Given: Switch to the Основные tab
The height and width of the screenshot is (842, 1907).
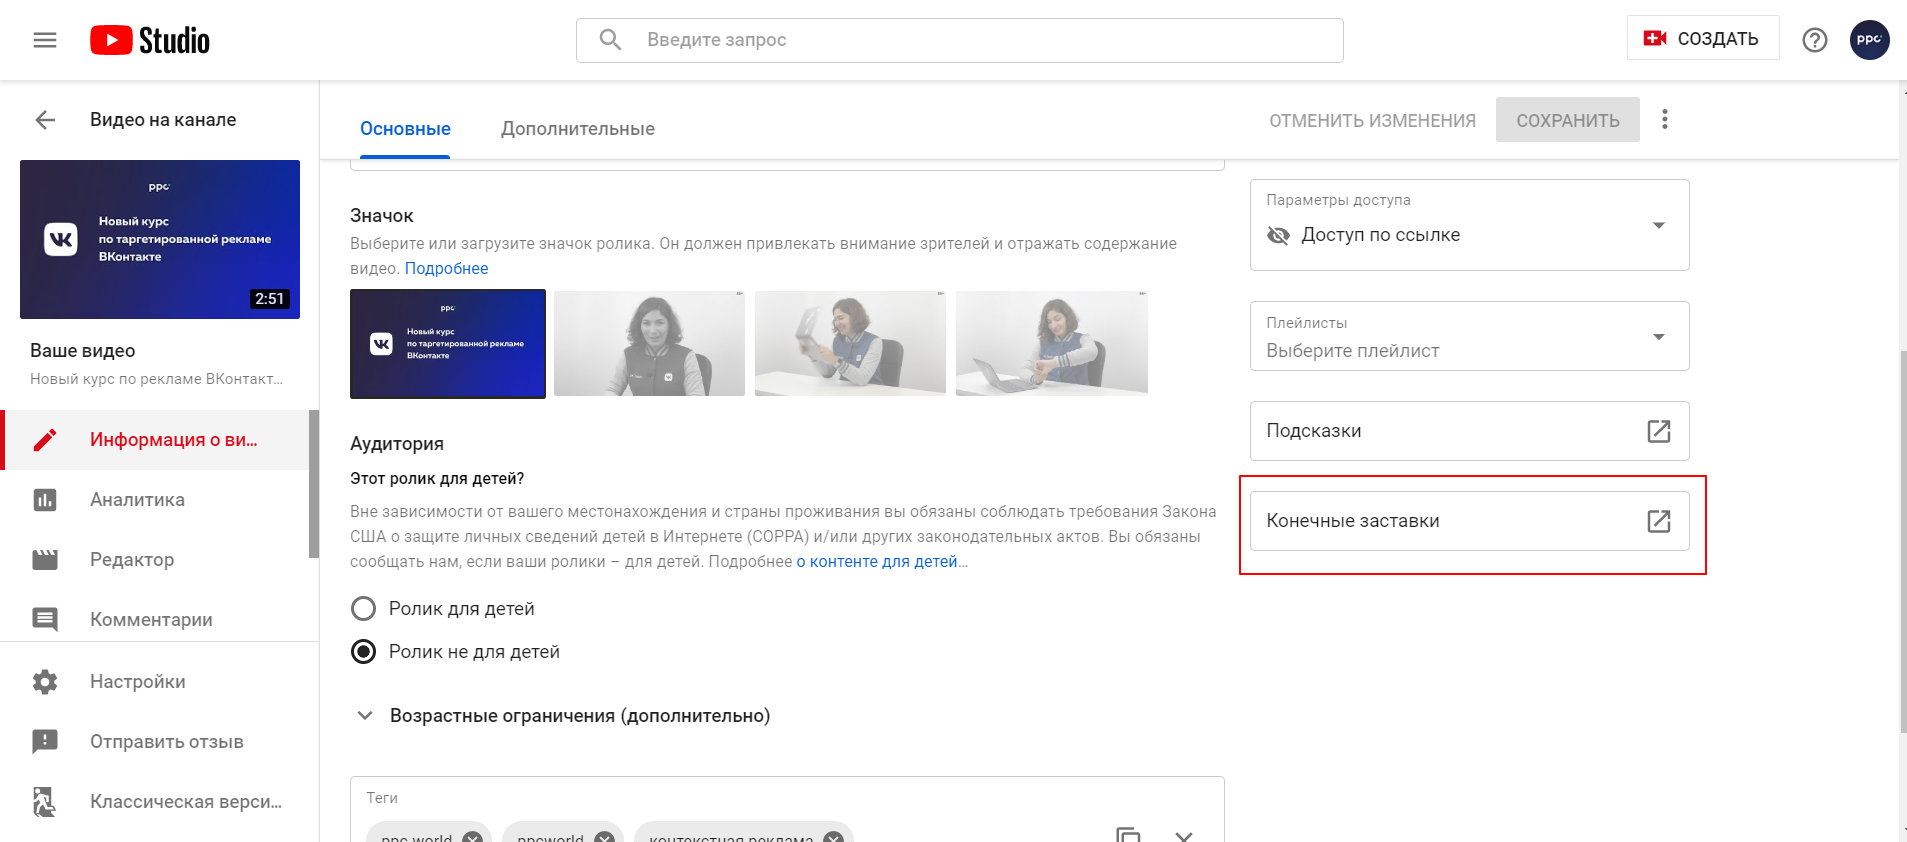Looking at the screenshot, I should coord(405,129).
